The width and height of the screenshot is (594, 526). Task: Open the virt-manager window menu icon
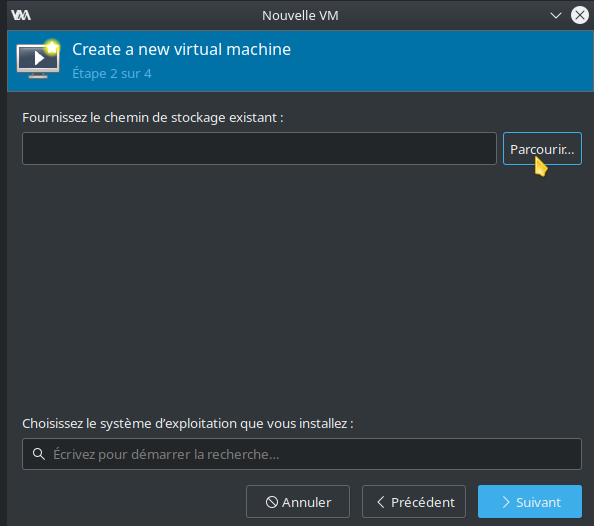(21, 15)
